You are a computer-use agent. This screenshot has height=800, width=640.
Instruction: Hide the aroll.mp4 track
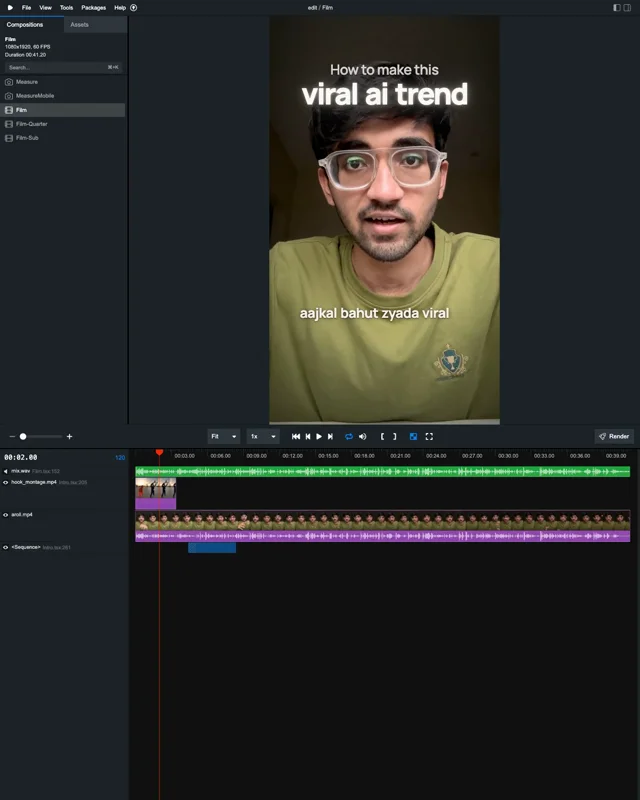6,515
